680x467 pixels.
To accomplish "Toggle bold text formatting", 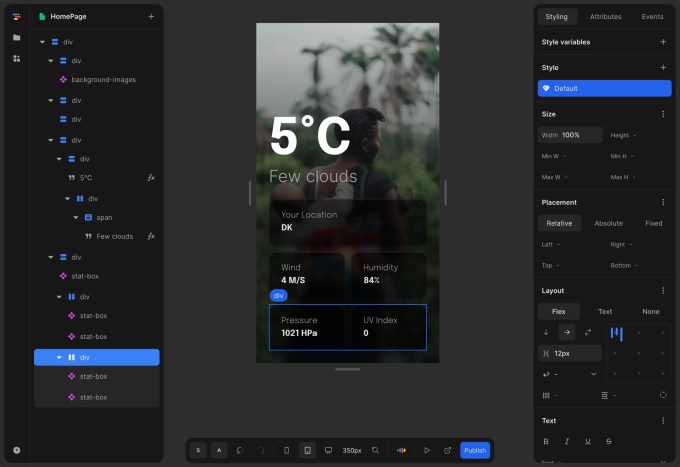I will click(x=546, y=441).
